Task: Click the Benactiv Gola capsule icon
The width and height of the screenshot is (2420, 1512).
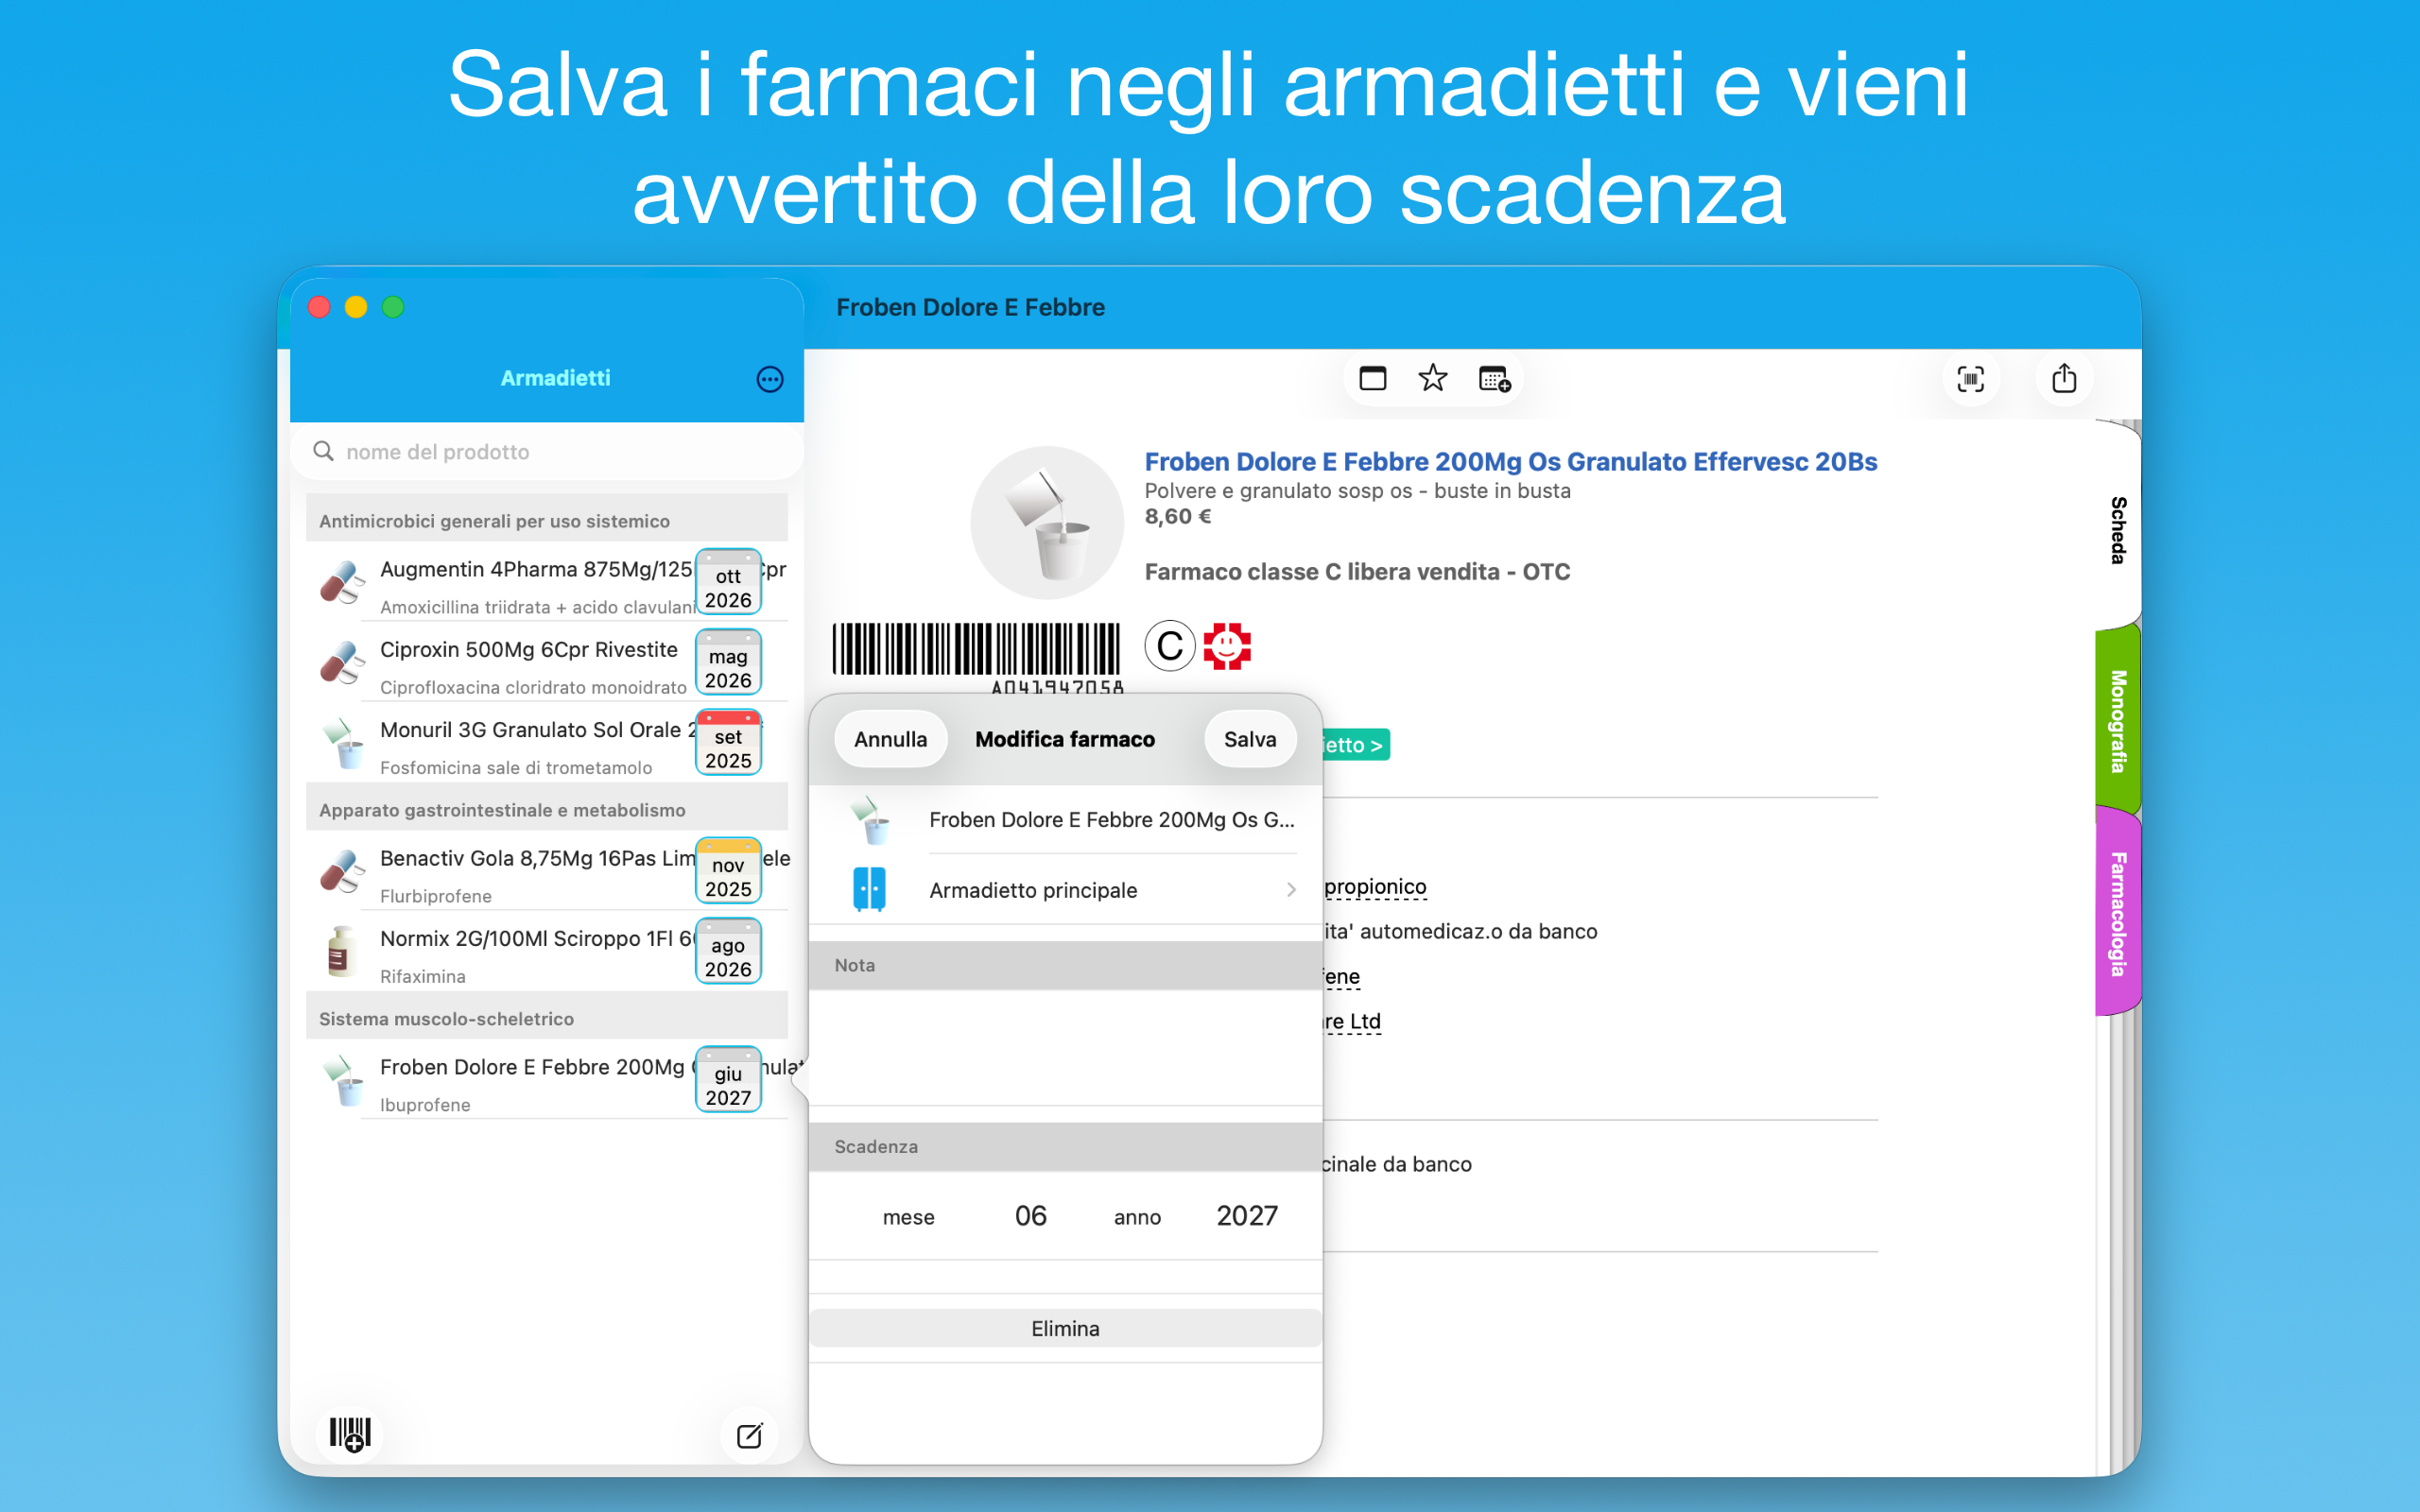Action: tap(340, 873)
